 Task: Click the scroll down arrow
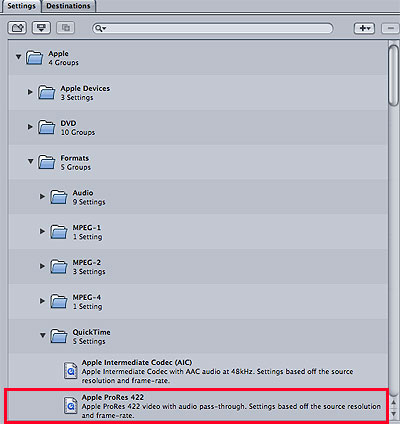394,414
